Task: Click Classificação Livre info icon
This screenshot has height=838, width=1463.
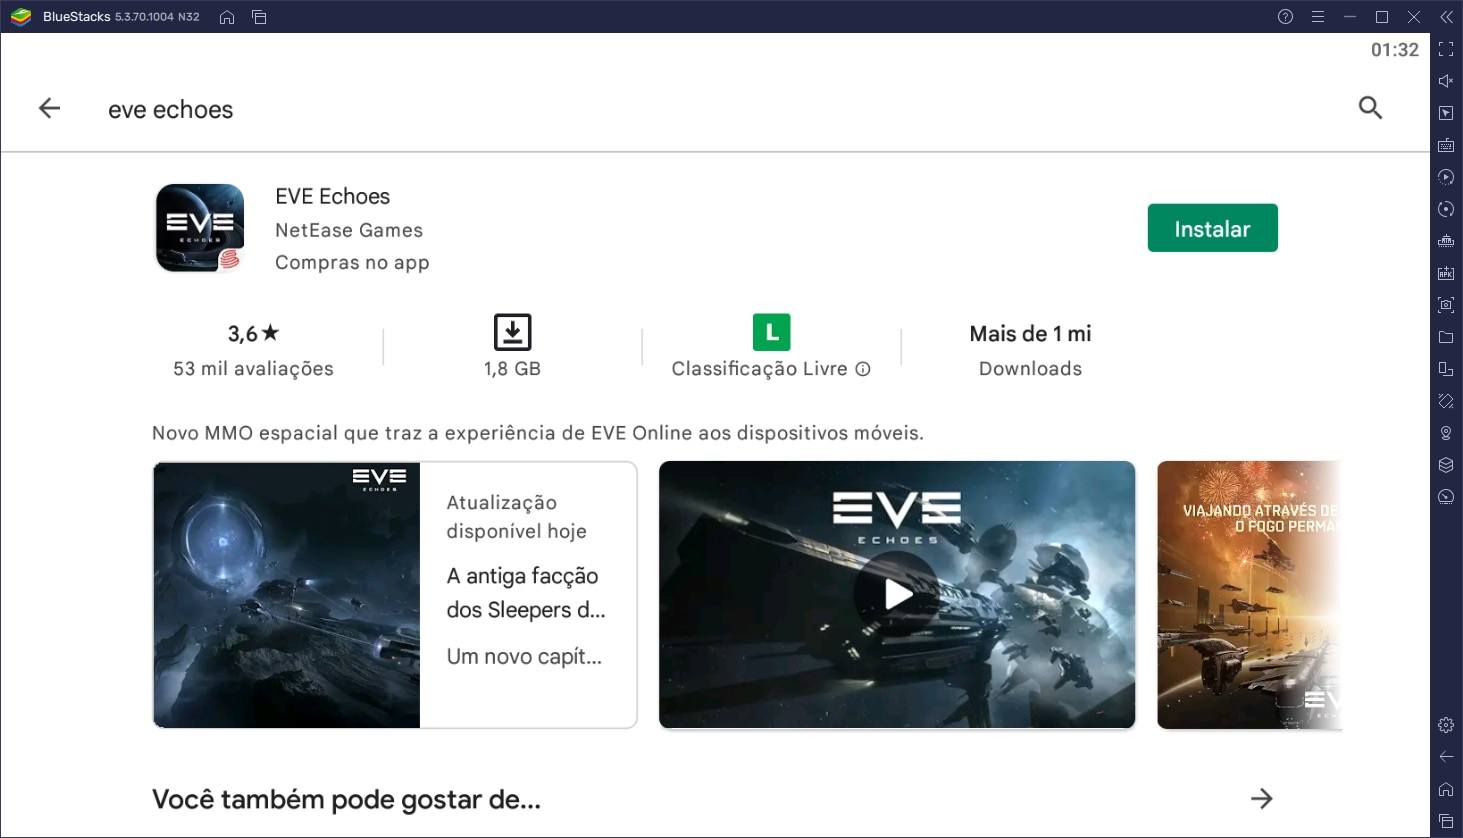Action: pos(863,369)
